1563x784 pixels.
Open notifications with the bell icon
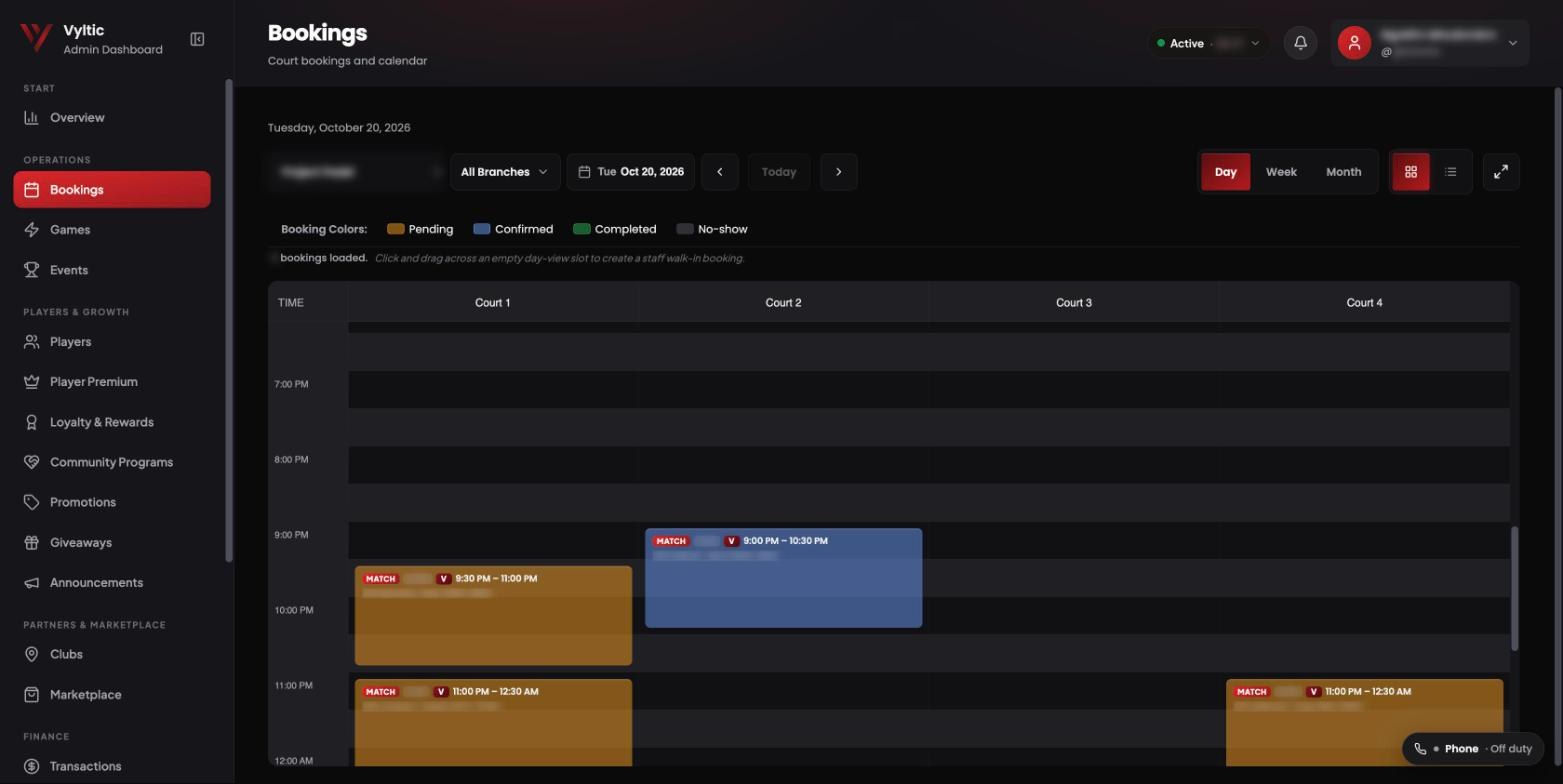click(1300, 43)
